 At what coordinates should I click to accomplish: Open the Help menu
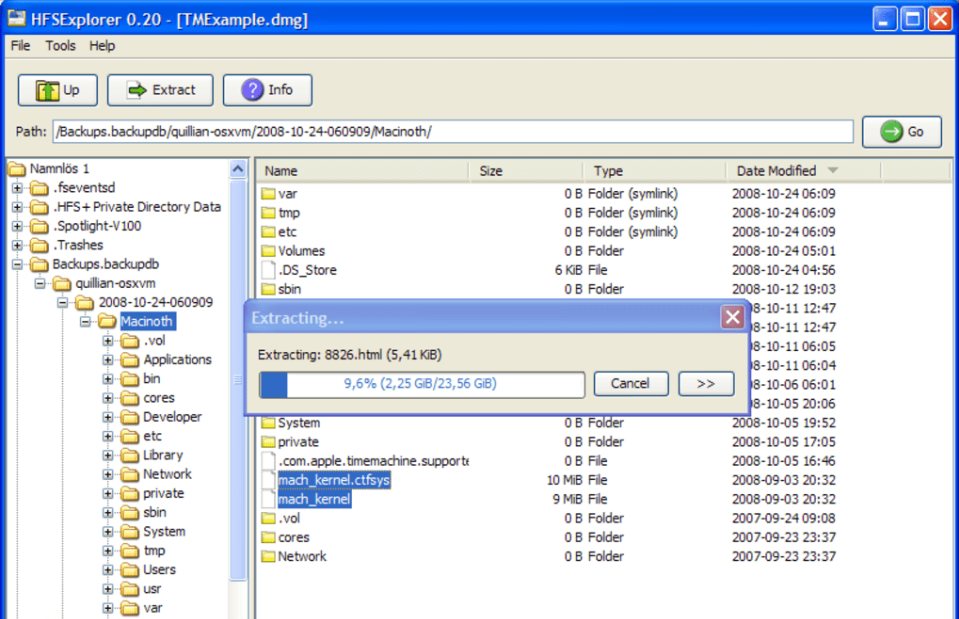coord(102,46)
